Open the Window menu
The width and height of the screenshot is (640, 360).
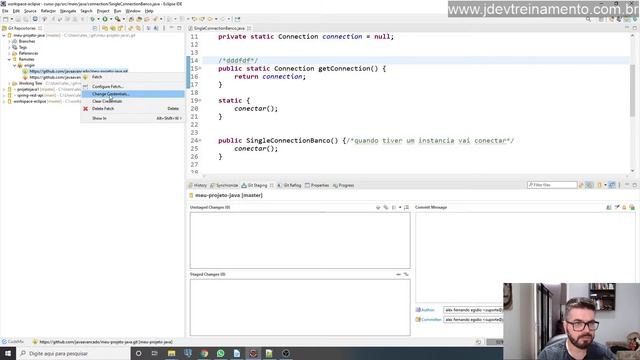point(133,11)
